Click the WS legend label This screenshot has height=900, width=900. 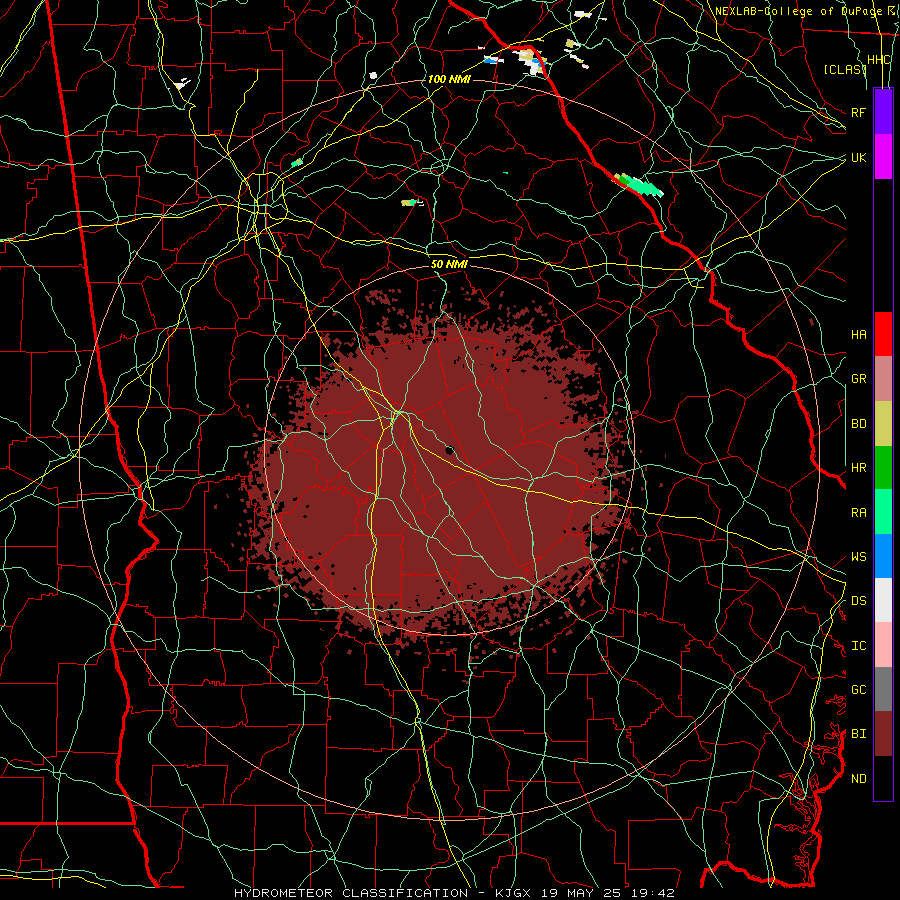(859, 557)
